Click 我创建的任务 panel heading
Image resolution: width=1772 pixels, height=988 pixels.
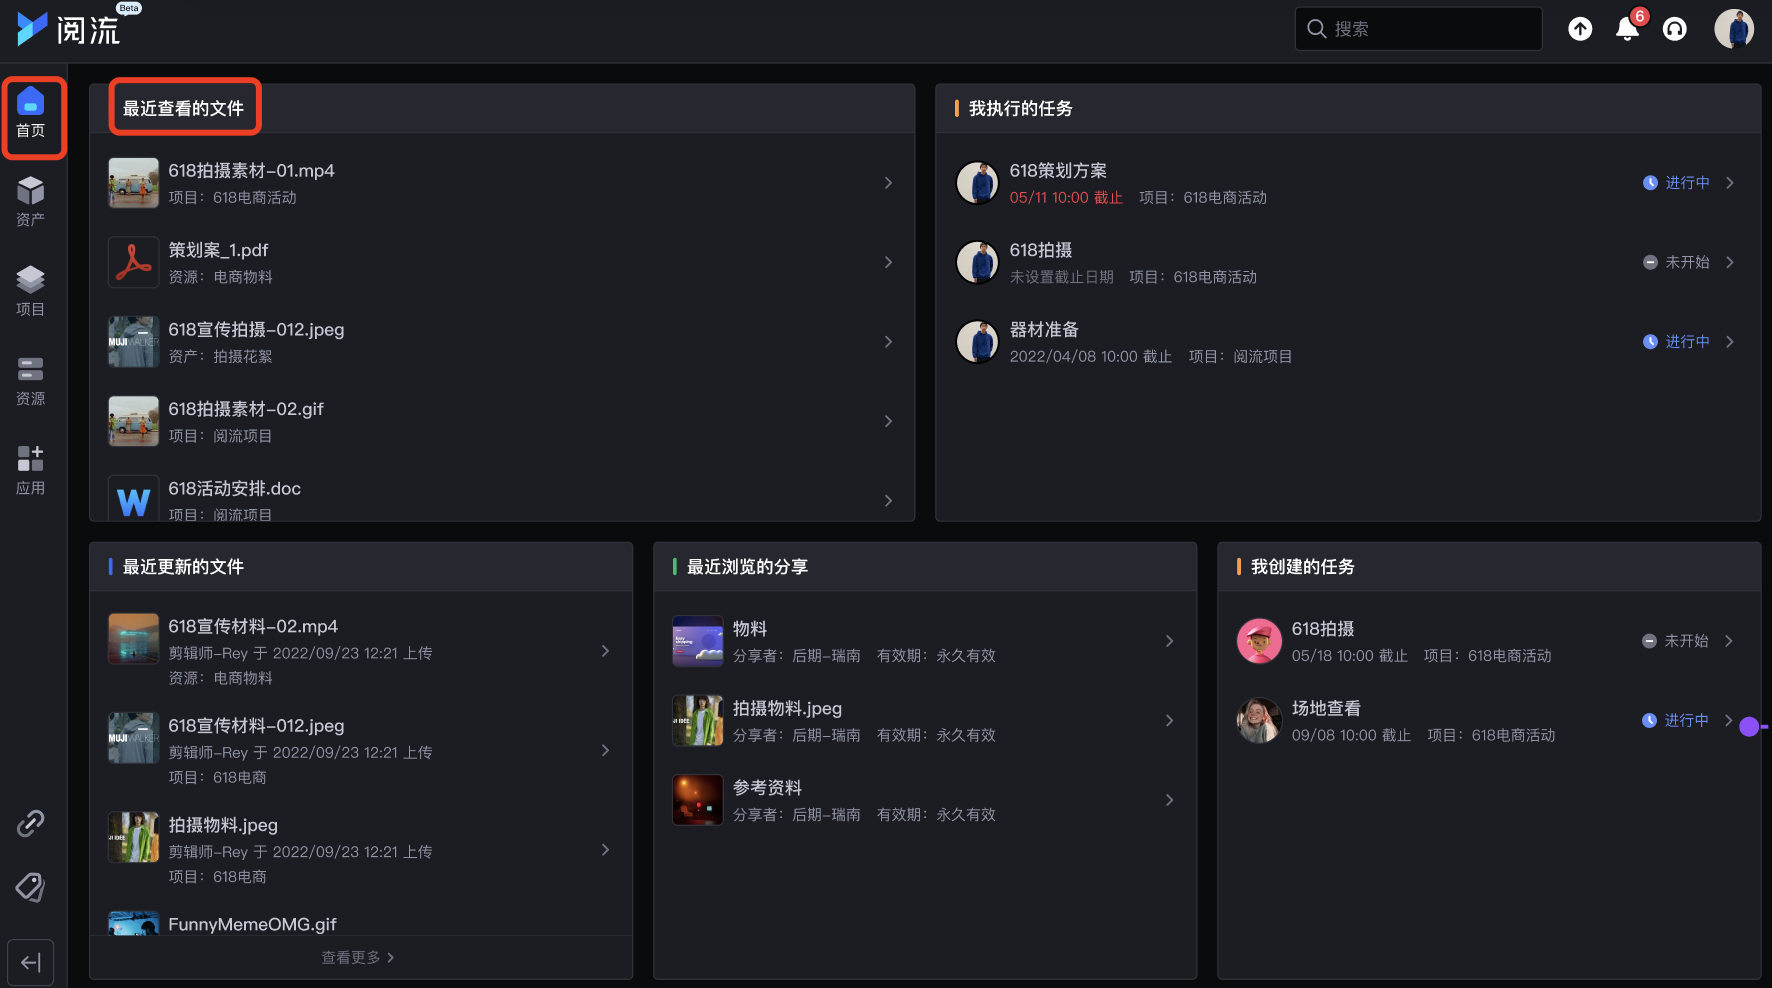pyautogui.click(x=1302, y=567)
